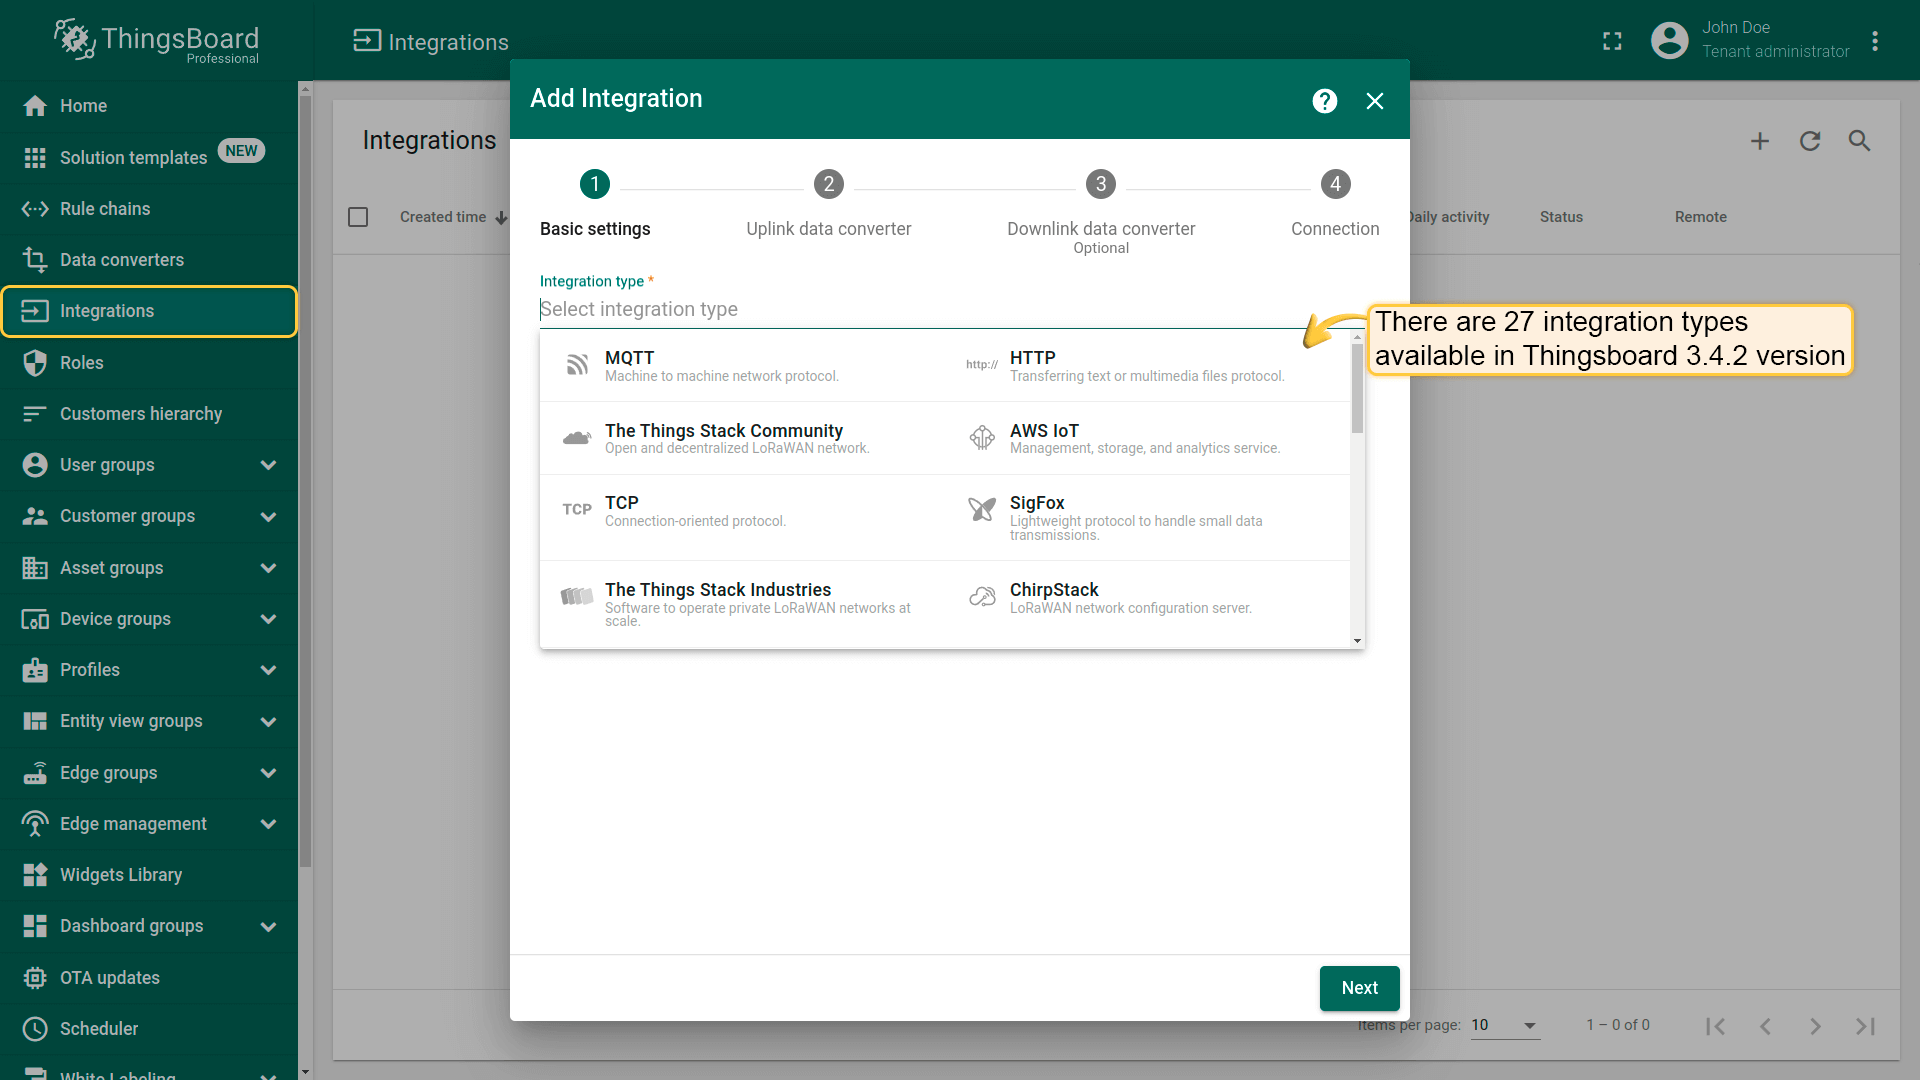Expand the Device groups submenu

click(268, 619)
